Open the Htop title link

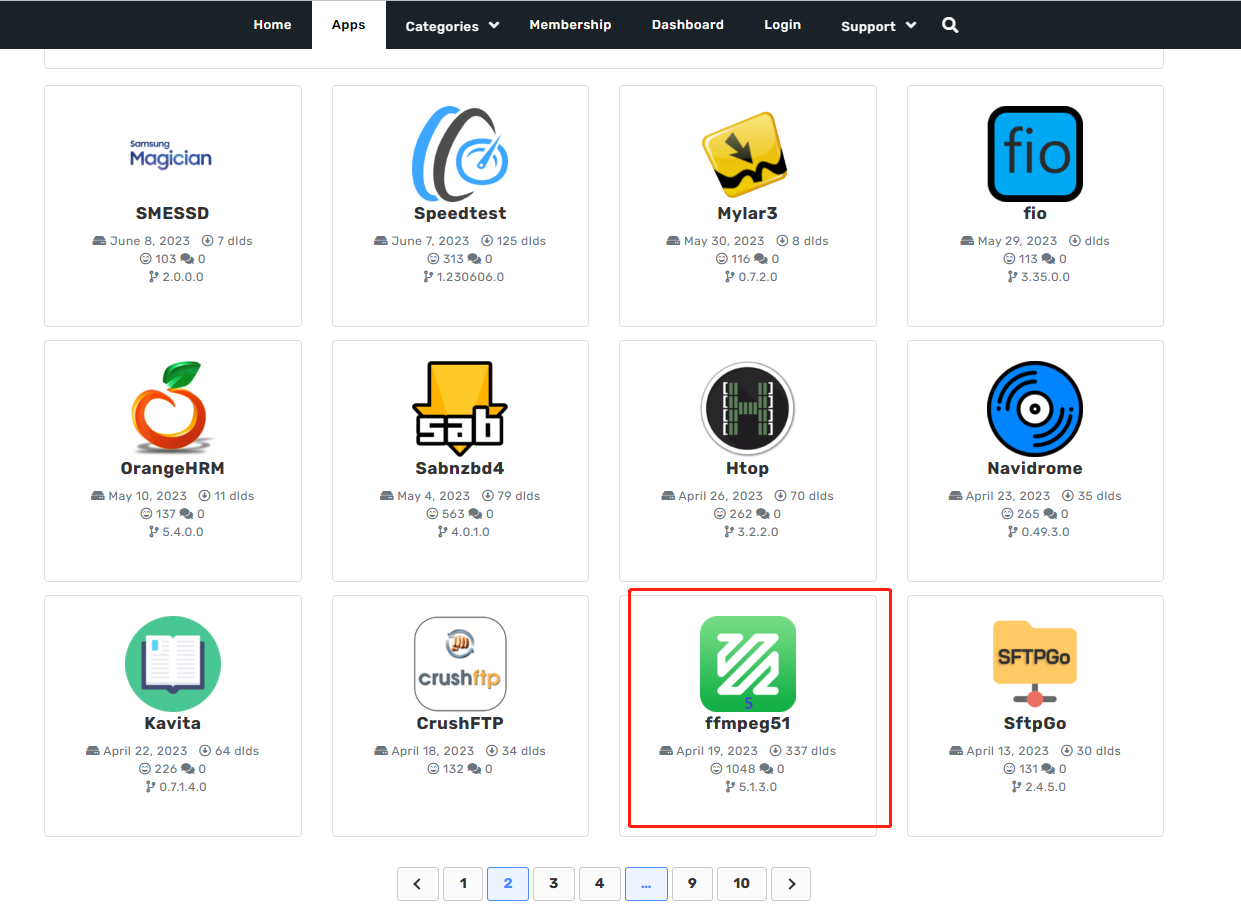pos(747,468)
